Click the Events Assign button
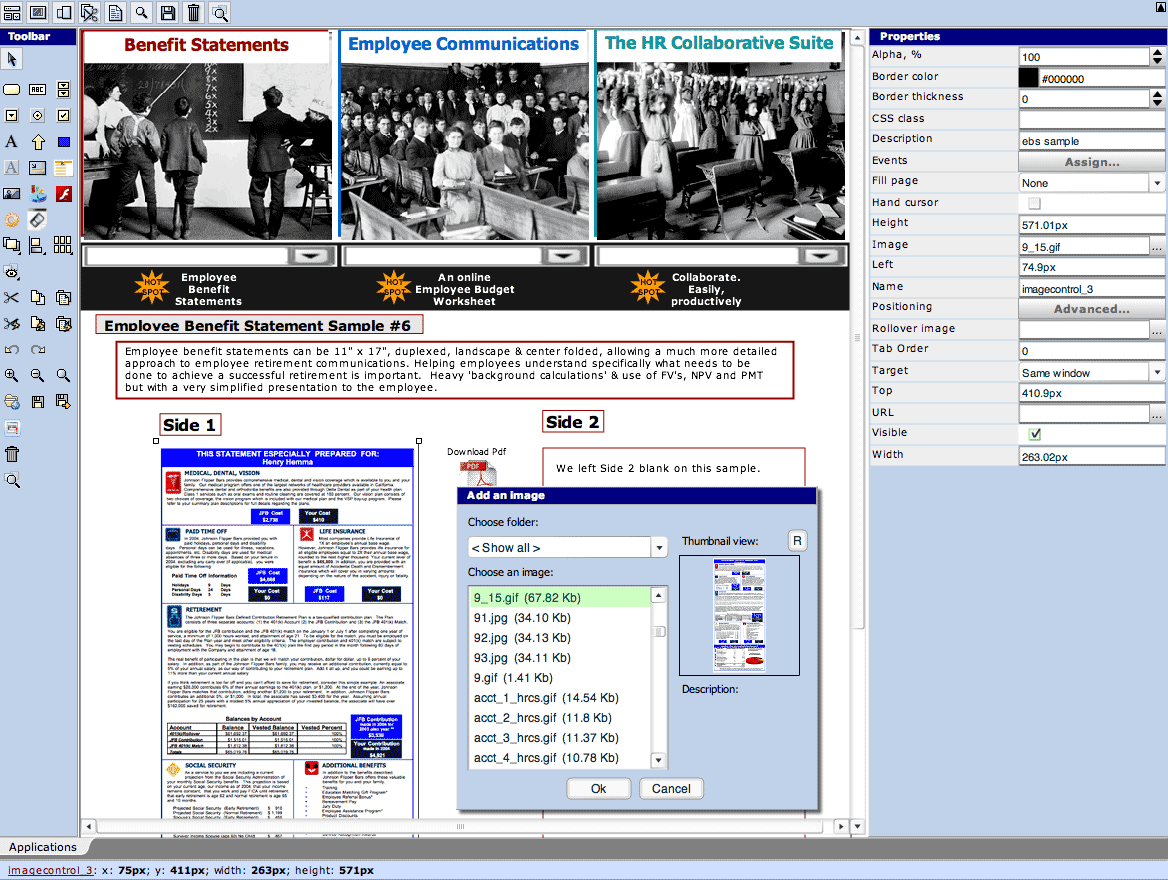 (x=1092, y=162)
